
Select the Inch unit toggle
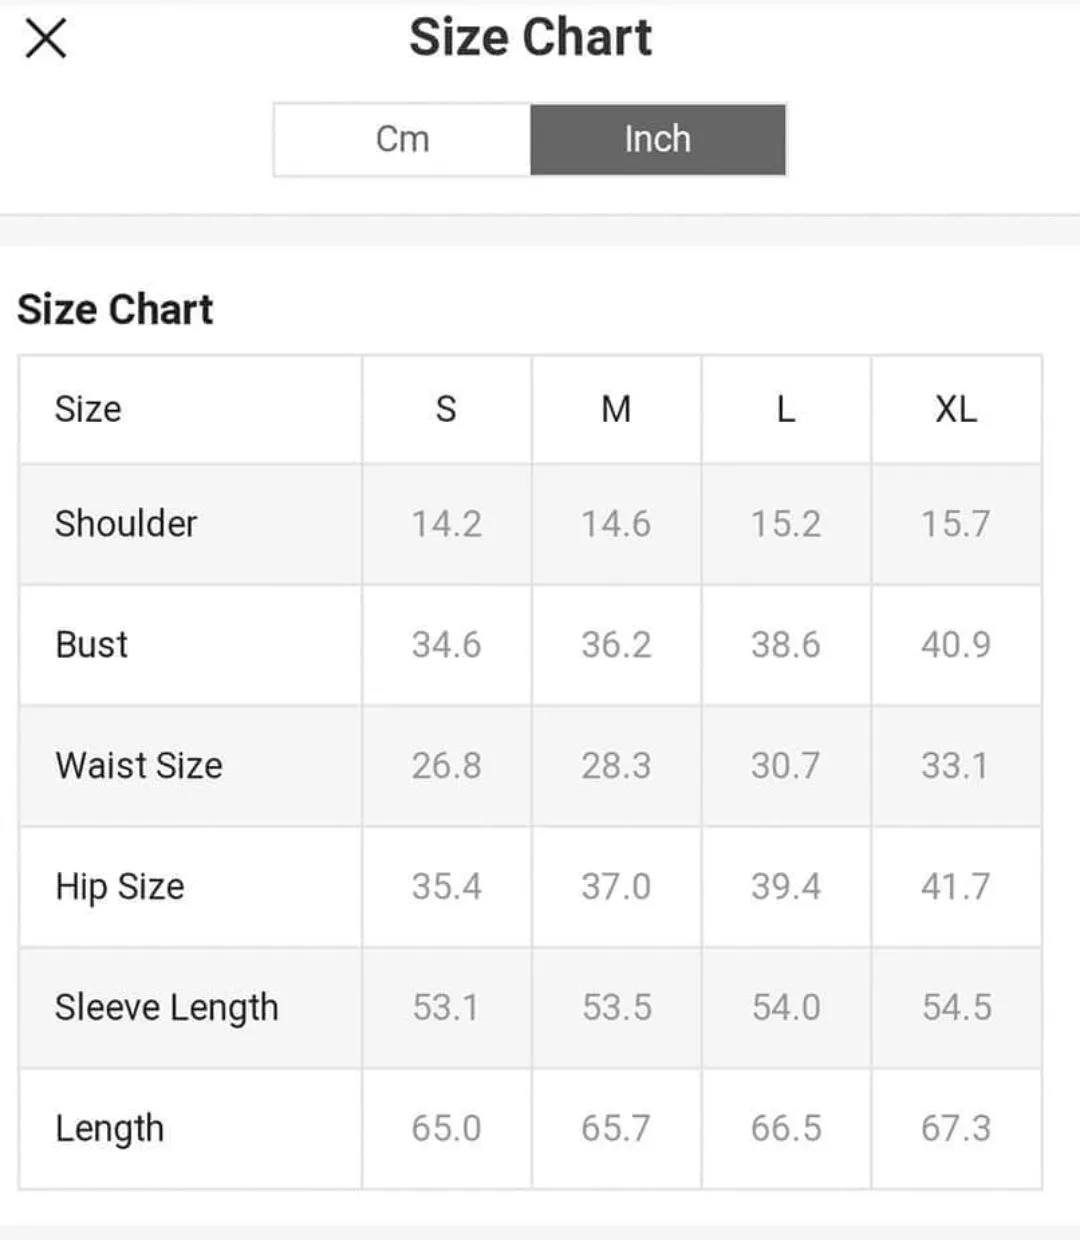click(658, 139)
